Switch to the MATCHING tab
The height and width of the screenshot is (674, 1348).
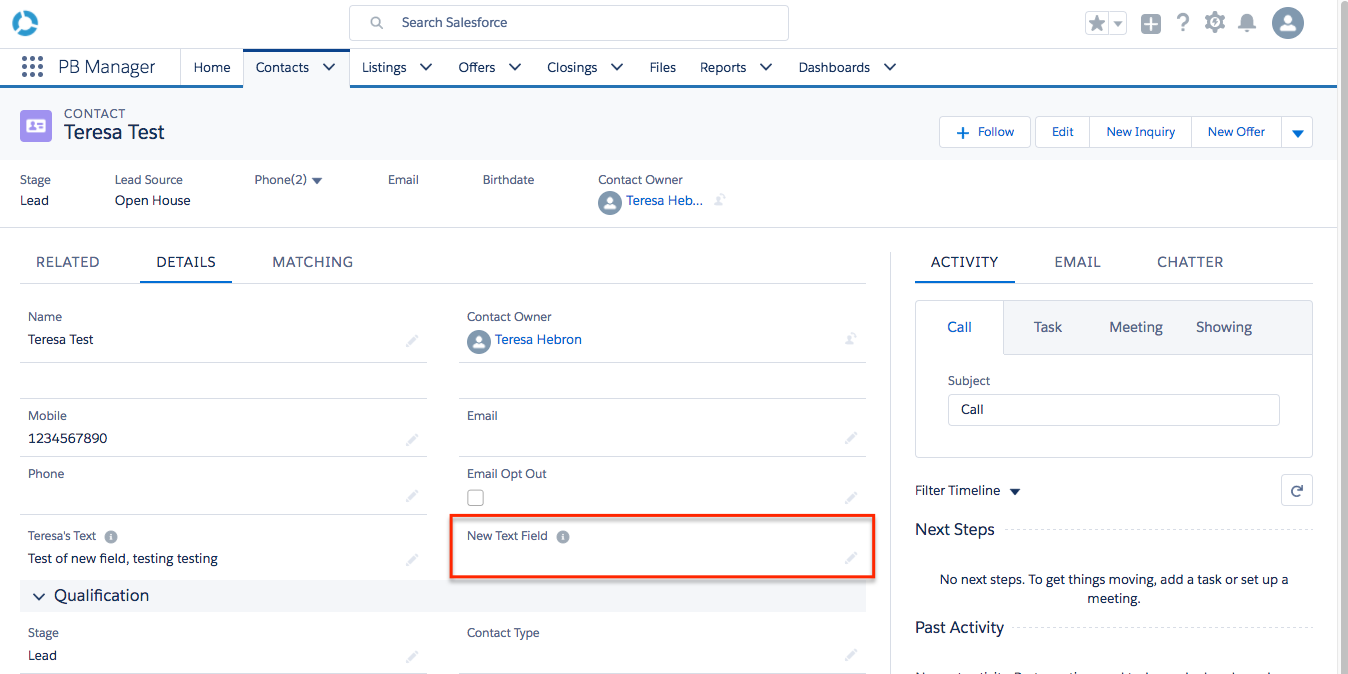click(313, 262)
